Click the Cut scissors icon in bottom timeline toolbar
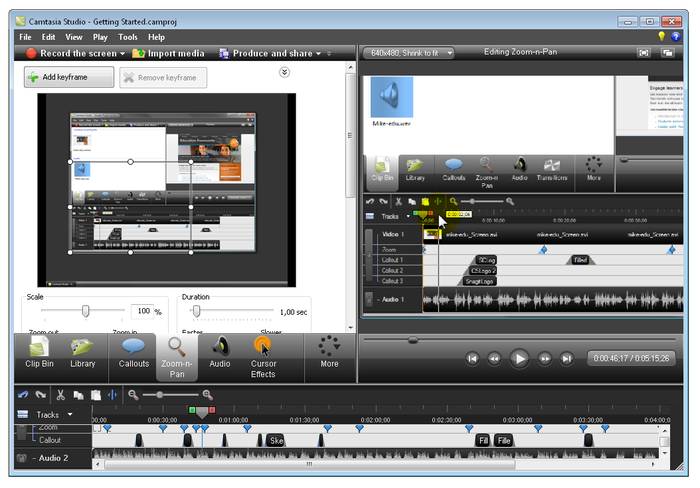 click(x=61, y=395)
